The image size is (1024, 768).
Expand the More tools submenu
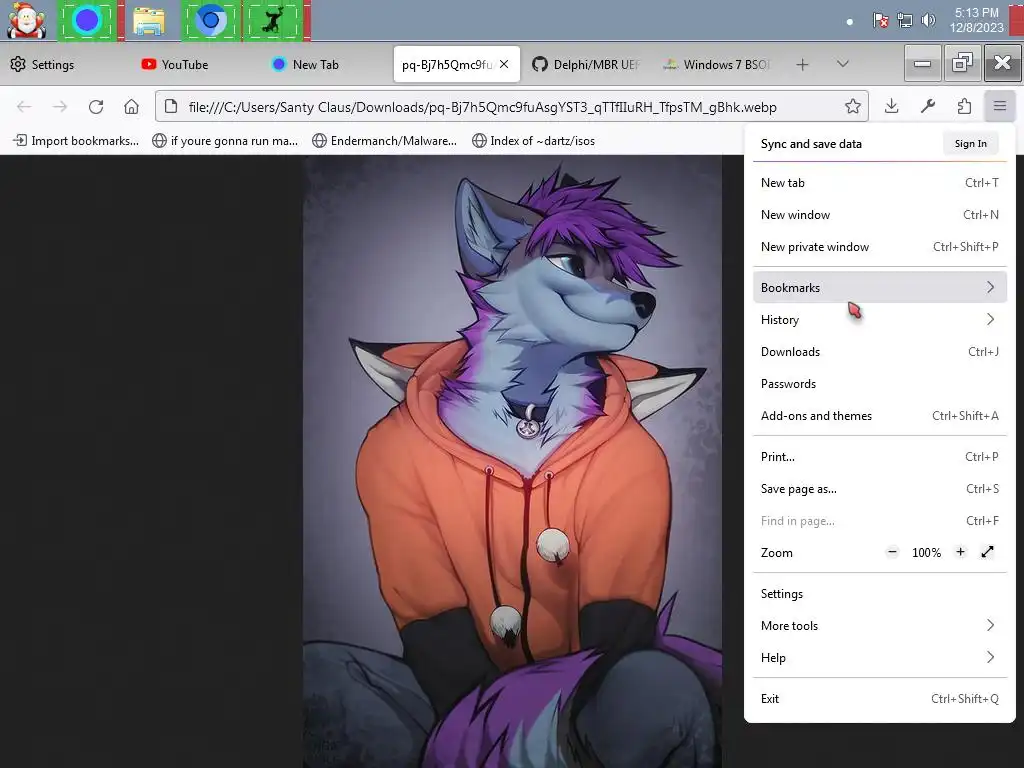click(x=880, y=626)
